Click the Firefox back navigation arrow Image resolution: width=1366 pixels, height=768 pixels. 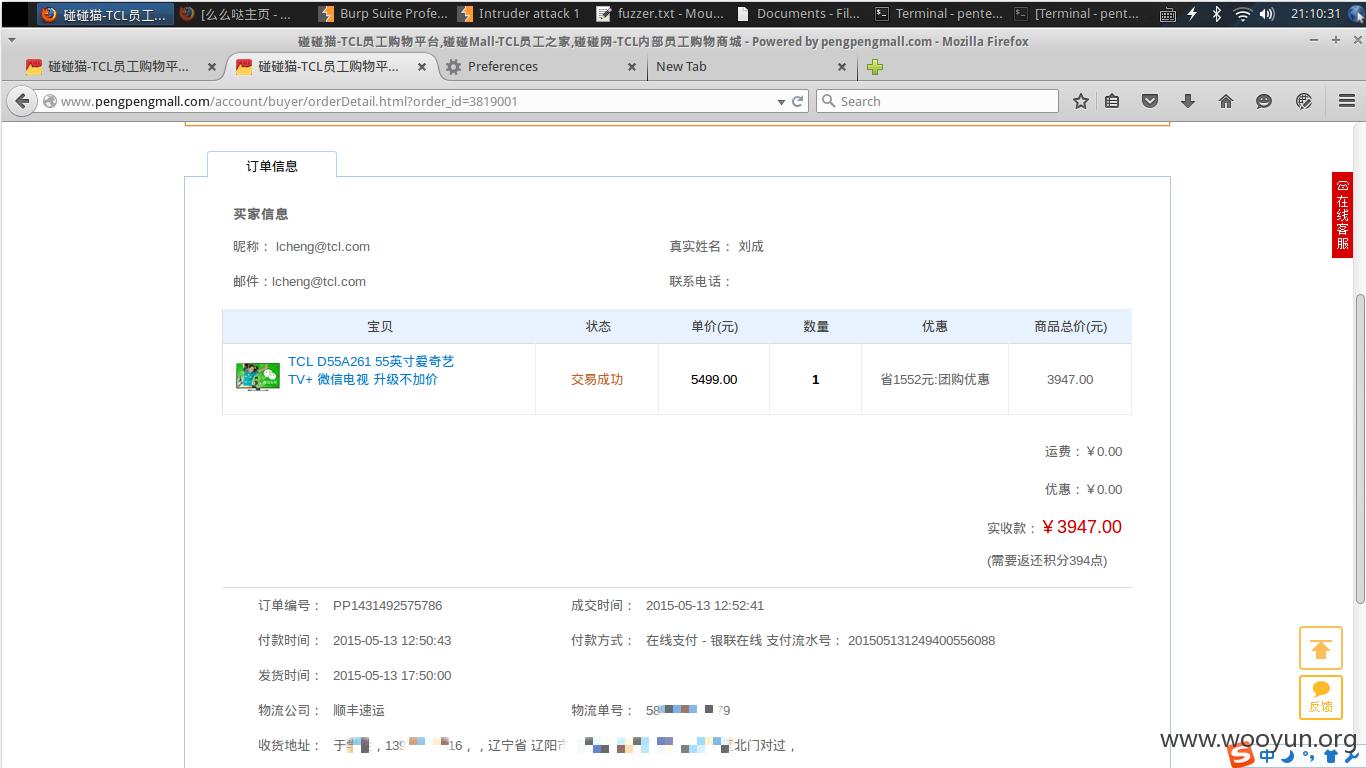(x=22, y=101)
